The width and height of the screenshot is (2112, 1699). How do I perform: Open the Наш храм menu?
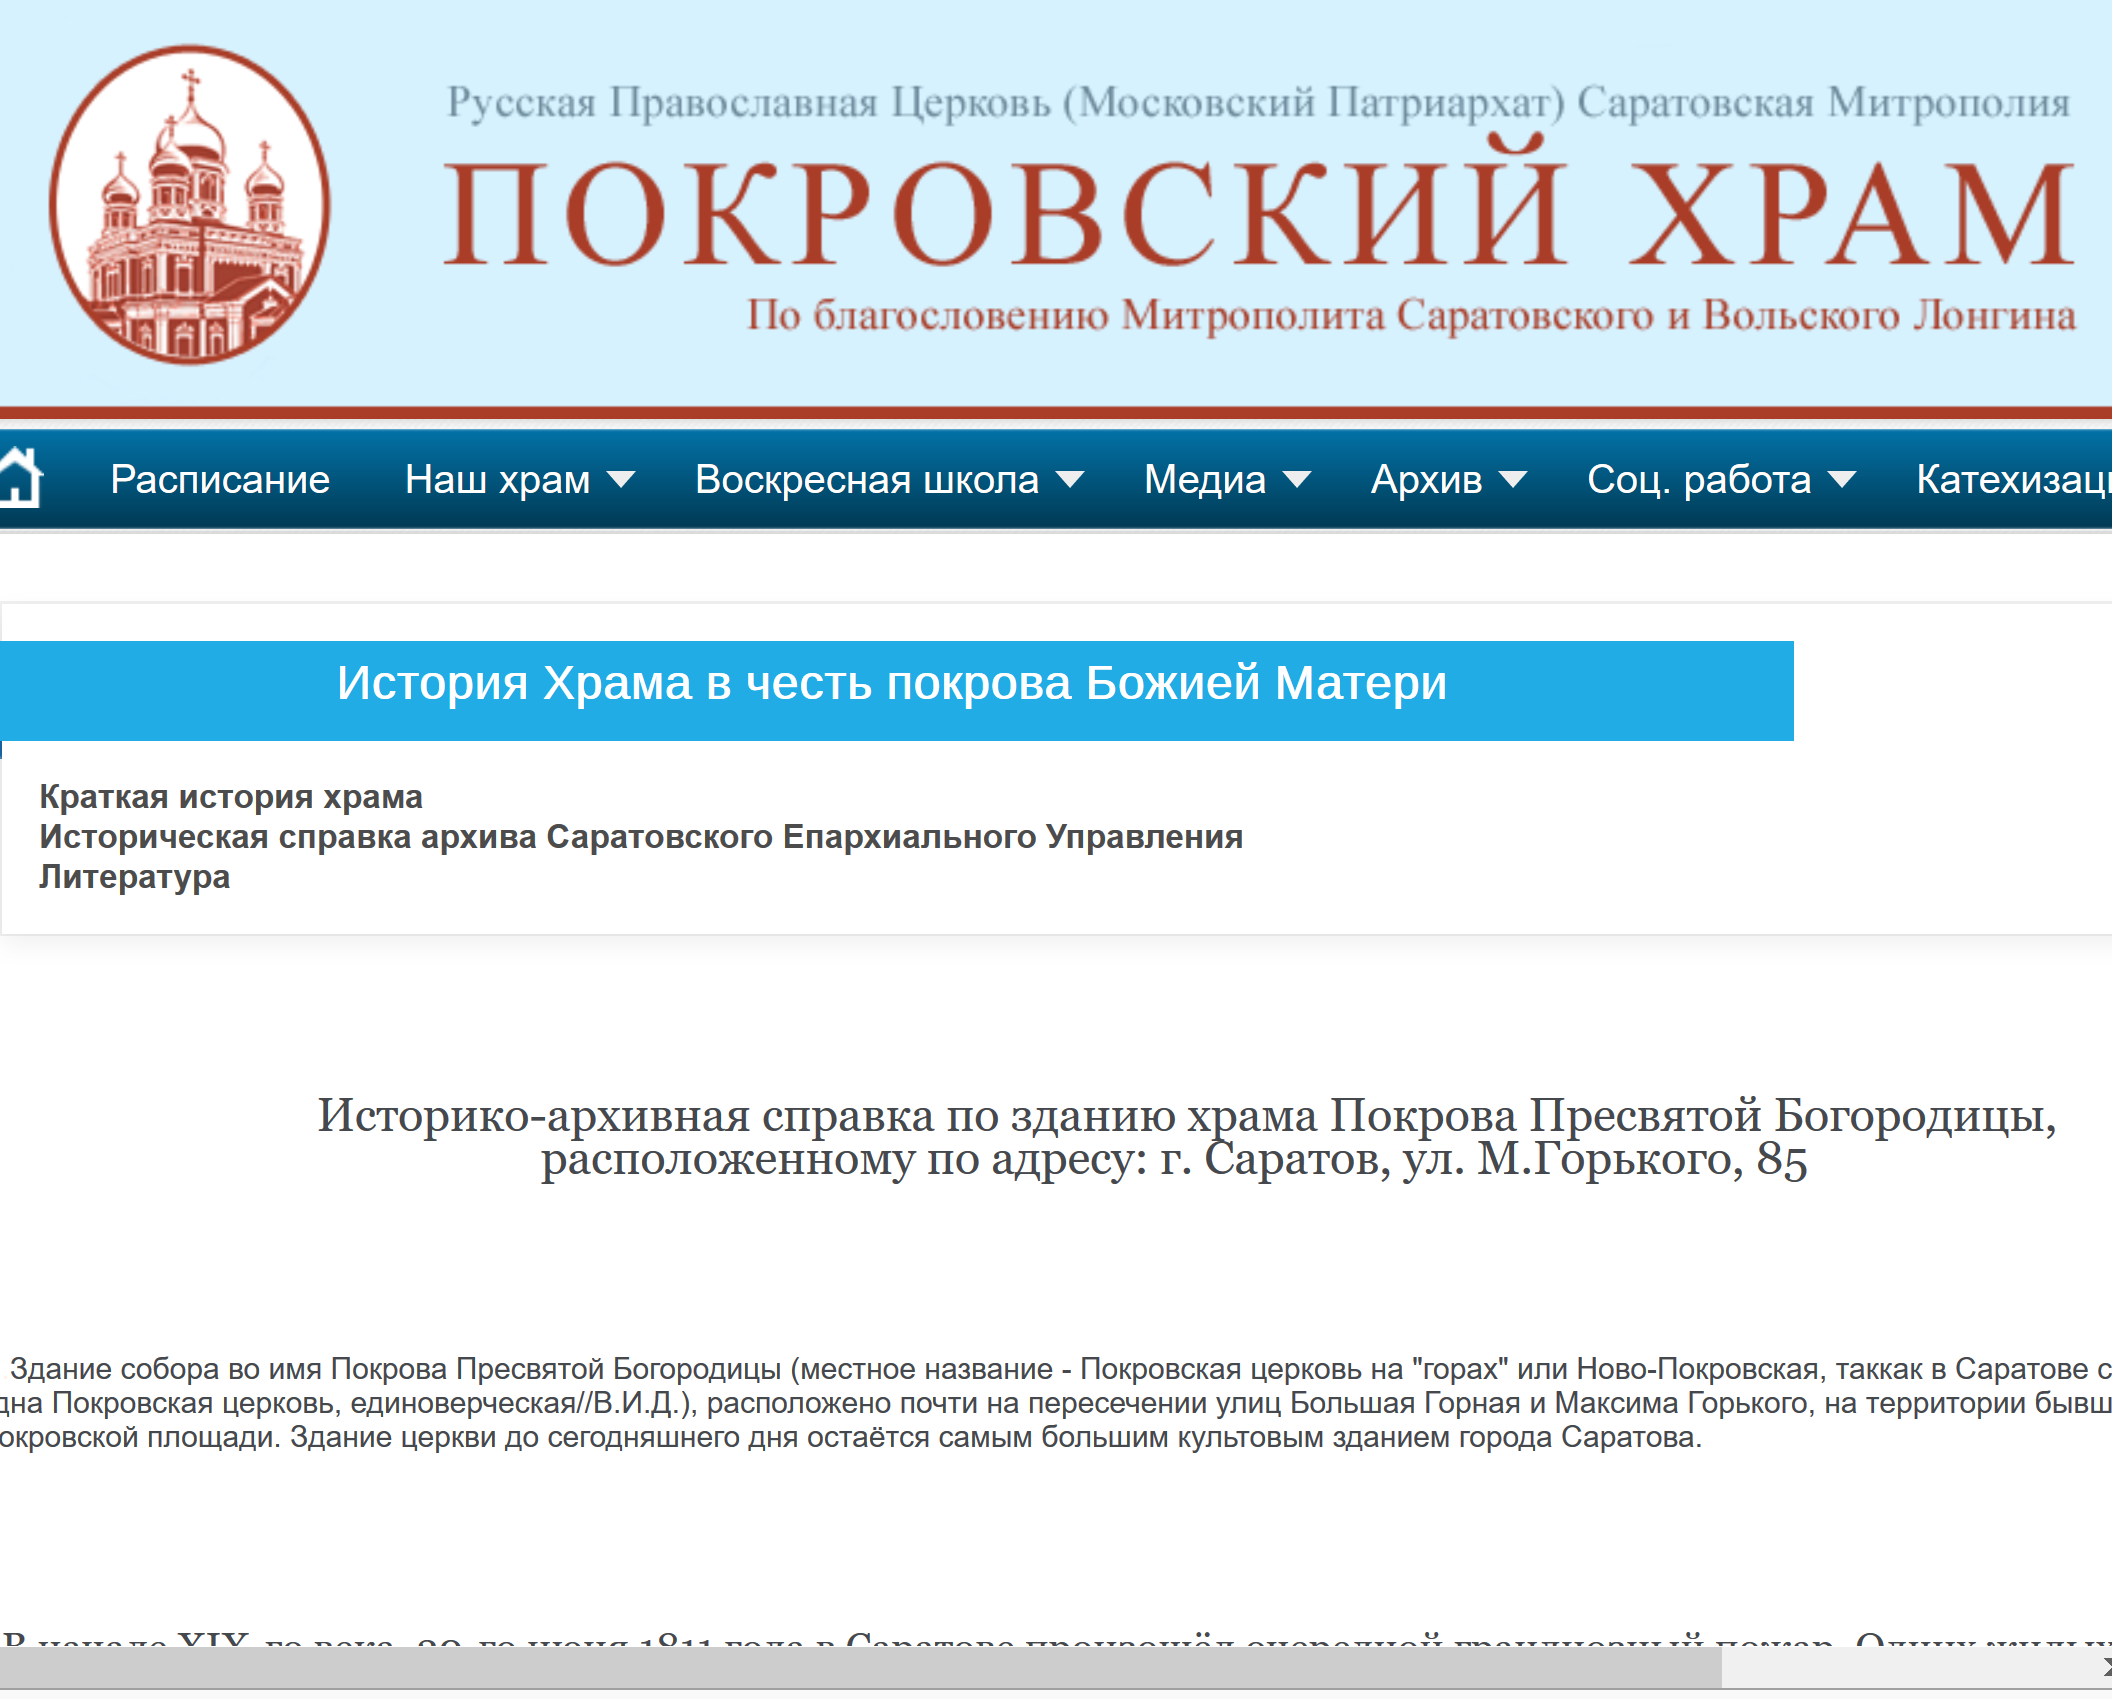coord(497,480)
